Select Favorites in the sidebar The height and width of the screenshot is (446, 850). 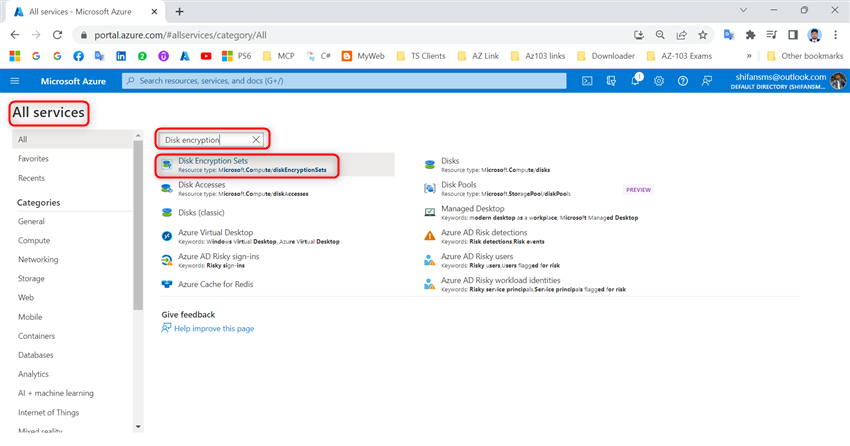coord(33,159)
